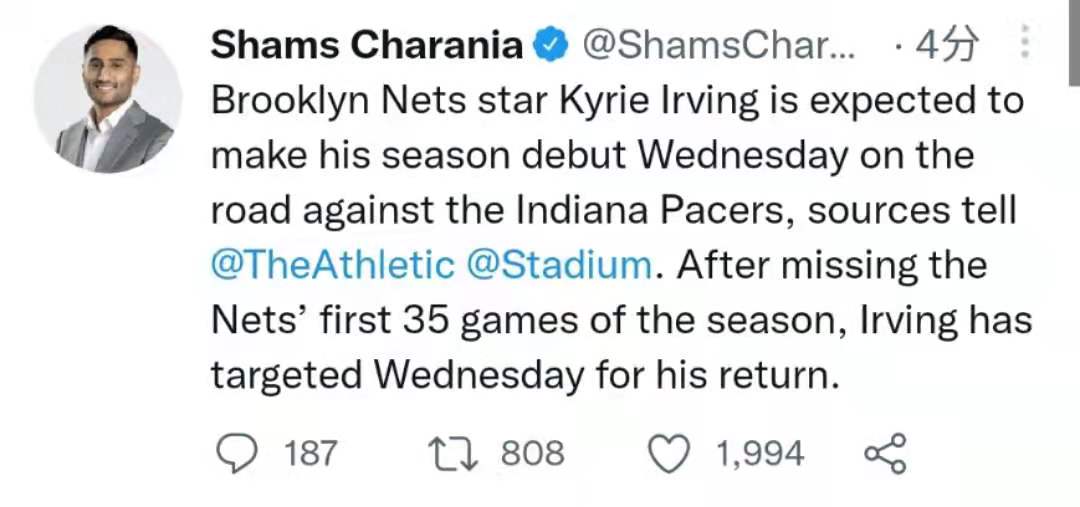1080x507 pixels.
Task: Open Shams Charania's profile picture
Action: click(108, 98)
